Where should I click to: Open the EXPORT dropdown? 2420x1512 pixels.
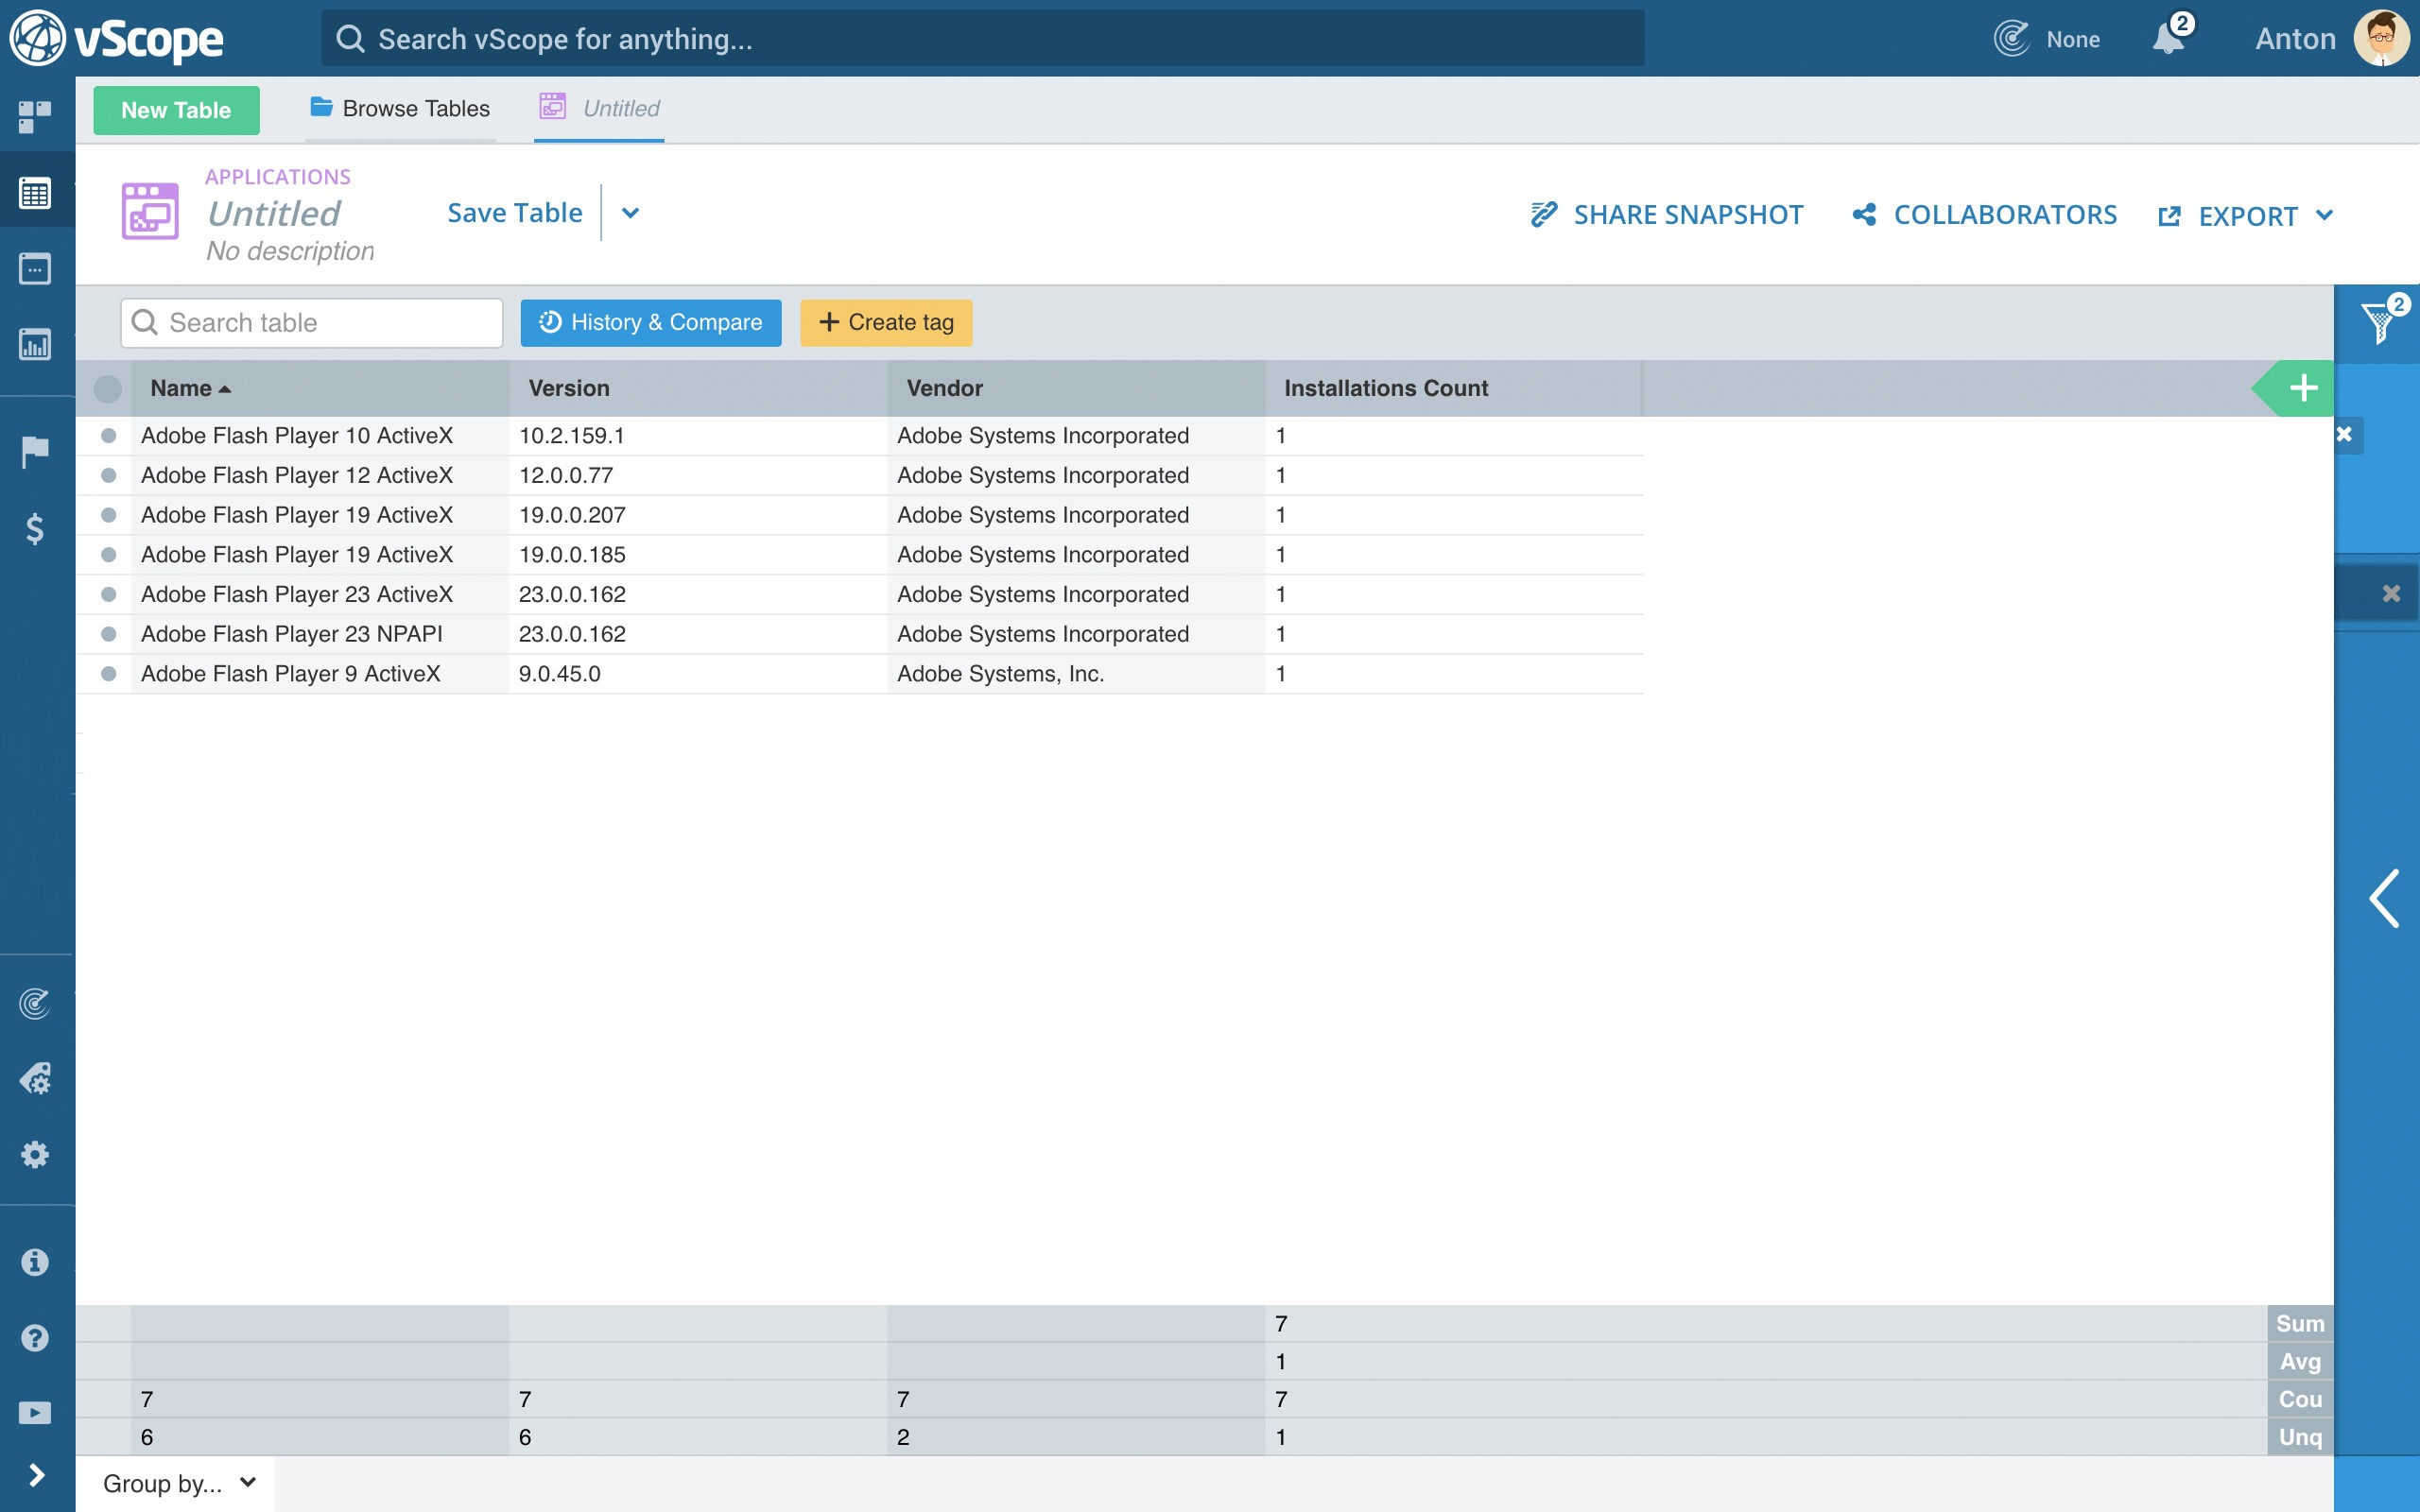coord(2246,215)
